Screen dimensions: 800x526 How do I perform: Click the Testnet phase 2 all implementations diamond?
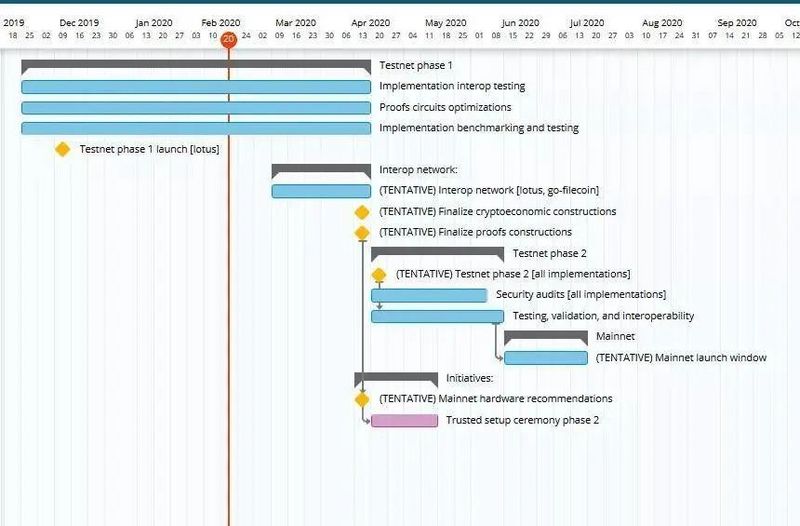(379, 275)
